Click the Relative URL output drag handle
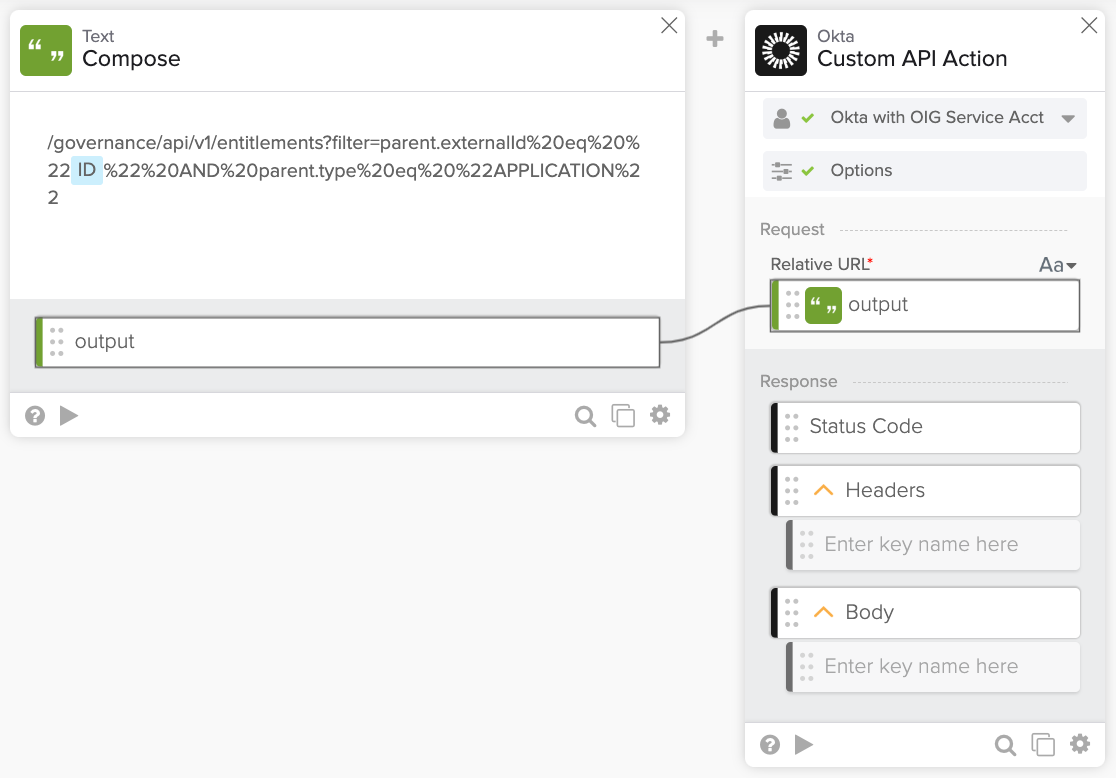 coord(792,305)
